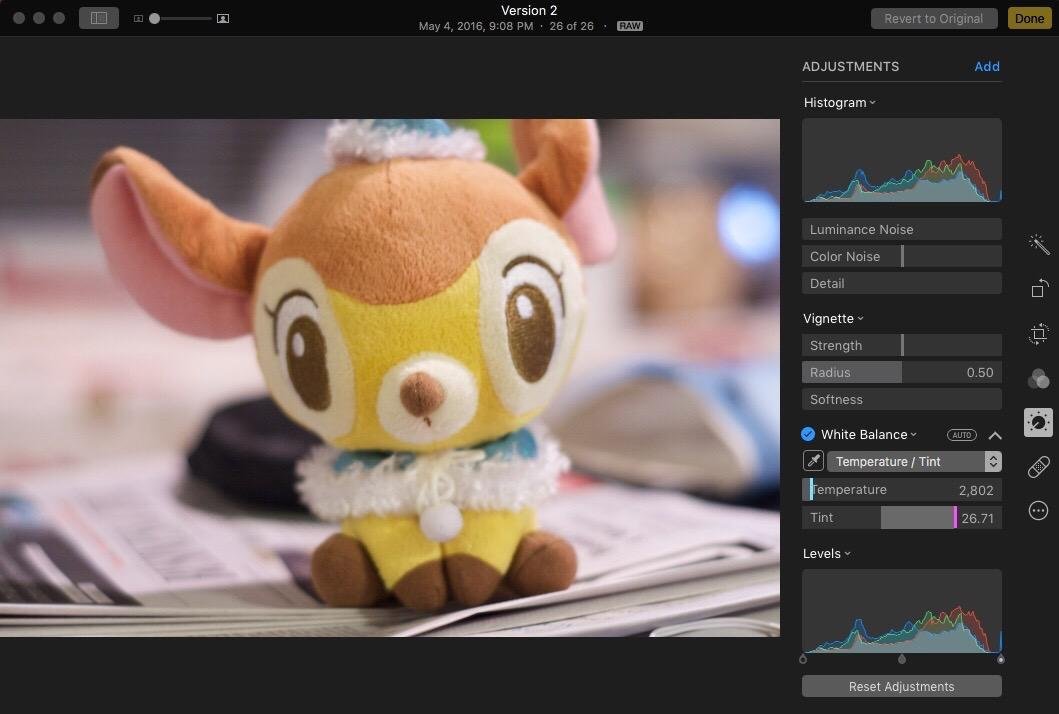Click the Tint slider
This screenshot has height=714, width=1059.
pyautogui.click(x=902, y=518)
